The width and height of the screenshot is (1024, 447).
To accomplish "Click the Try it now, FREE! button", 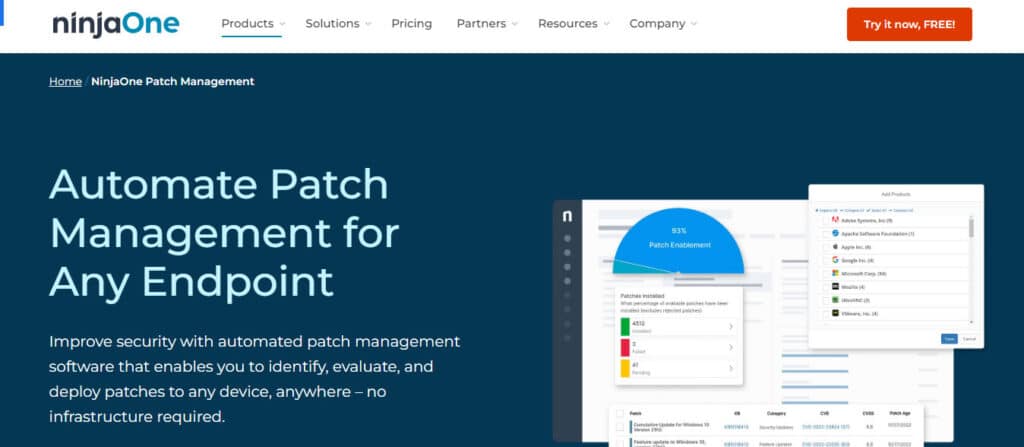I will tap(908, 24).
